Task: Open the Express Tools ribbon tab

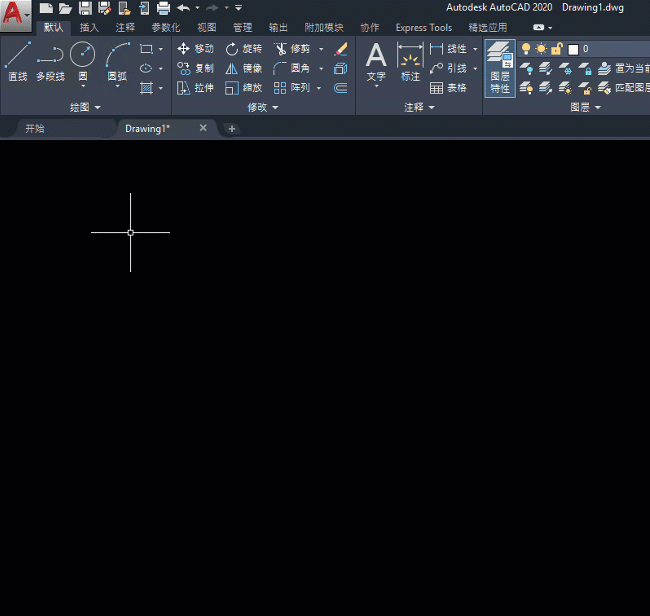Action: tap(423, 28)
